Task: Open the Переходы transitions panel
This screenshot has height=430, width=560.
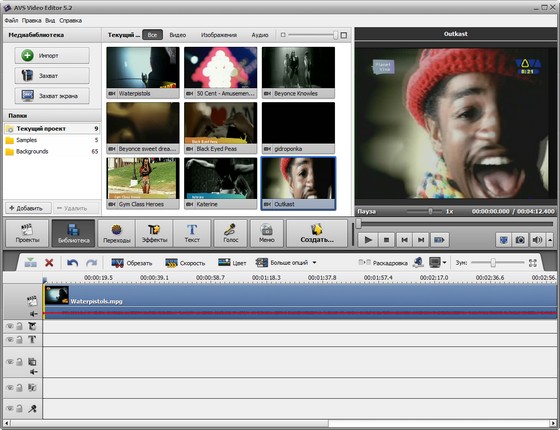Action: (x=116, y=234)
